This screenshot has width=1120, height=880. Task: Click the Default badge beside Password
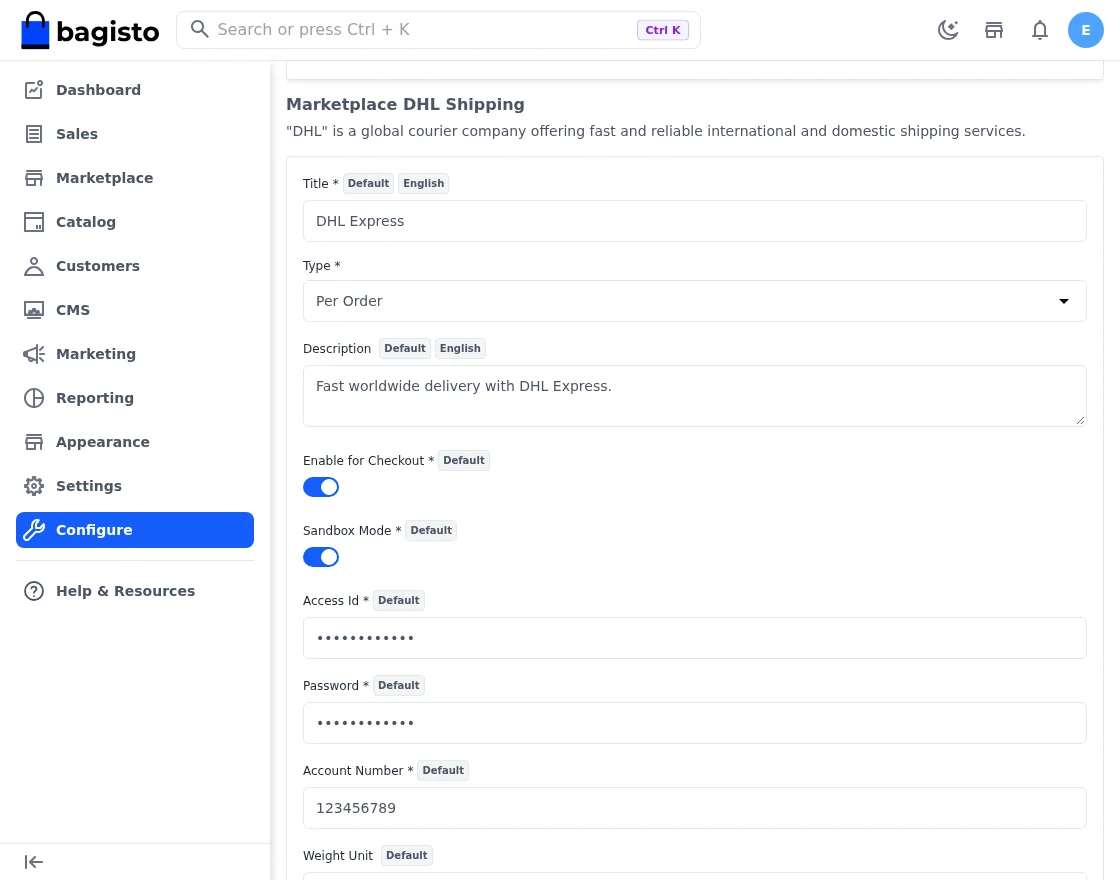pos(399,686)
